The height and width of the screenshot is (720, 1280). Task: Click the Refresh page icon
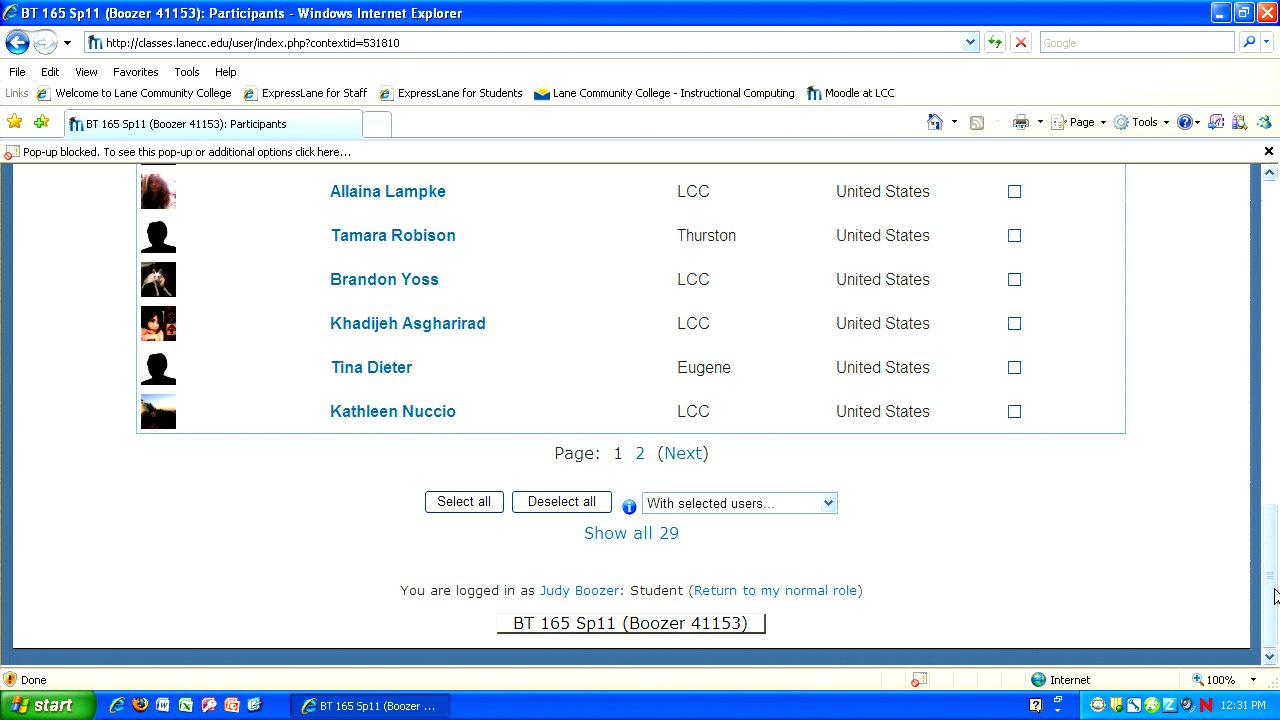coord(995,43)
